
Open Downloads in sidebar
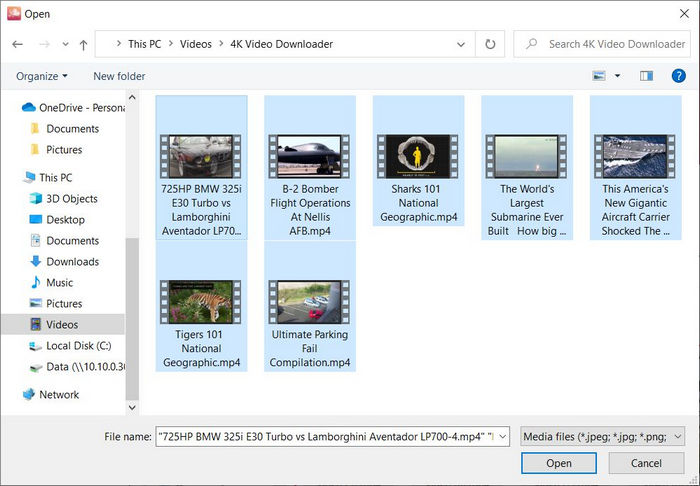tap(64, 262)
